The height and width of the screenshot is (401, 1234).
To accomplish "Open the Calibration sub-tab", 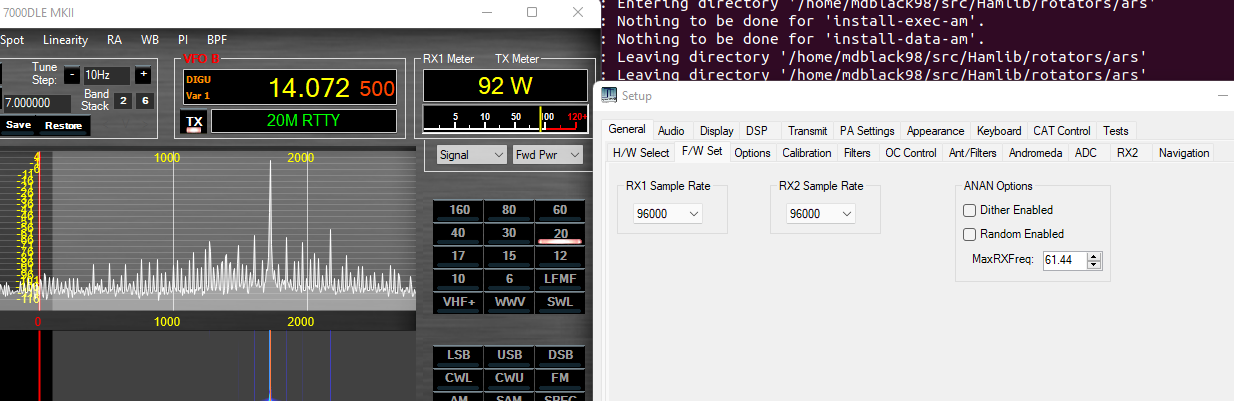I will pos(807,153).
